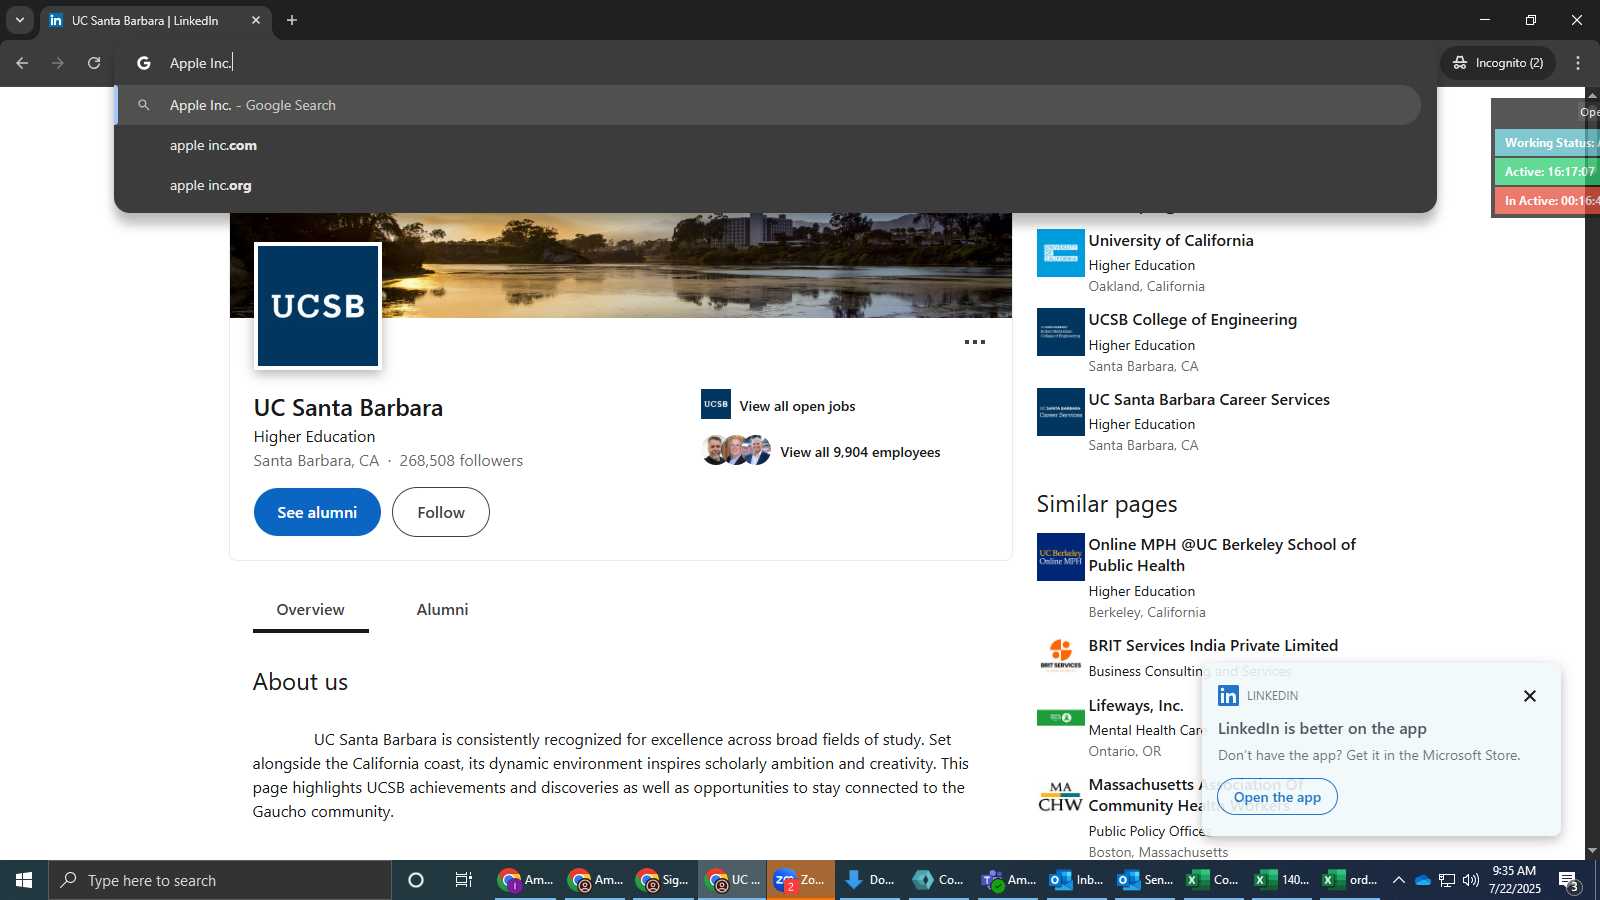Open the Chrome 'Sig...' taskbar window
The height and width of the screenshot is (900, 1600).
(x=663, y=880)
